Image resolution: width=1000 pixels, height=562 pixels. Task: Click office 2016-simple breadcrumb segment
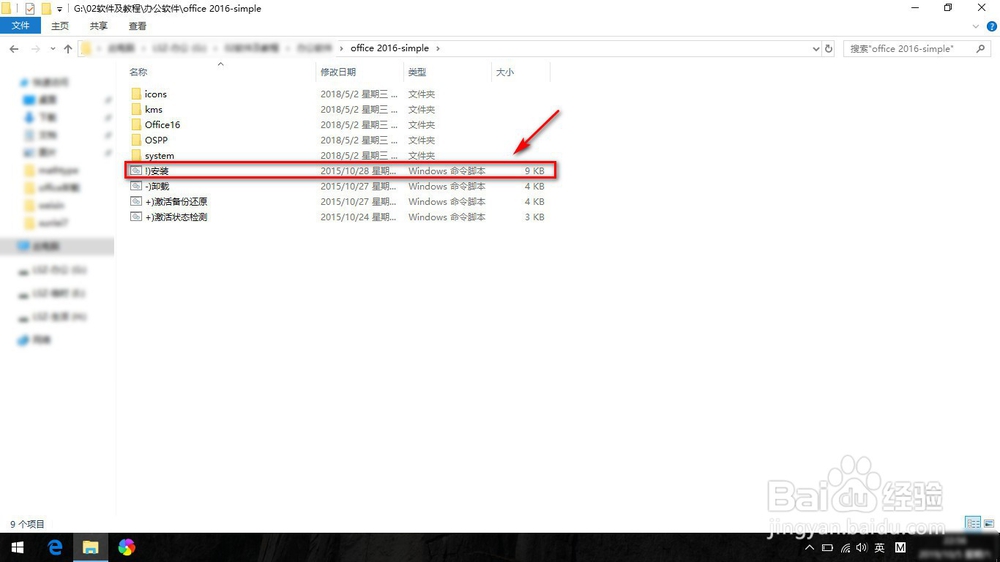tap(389, 48)
